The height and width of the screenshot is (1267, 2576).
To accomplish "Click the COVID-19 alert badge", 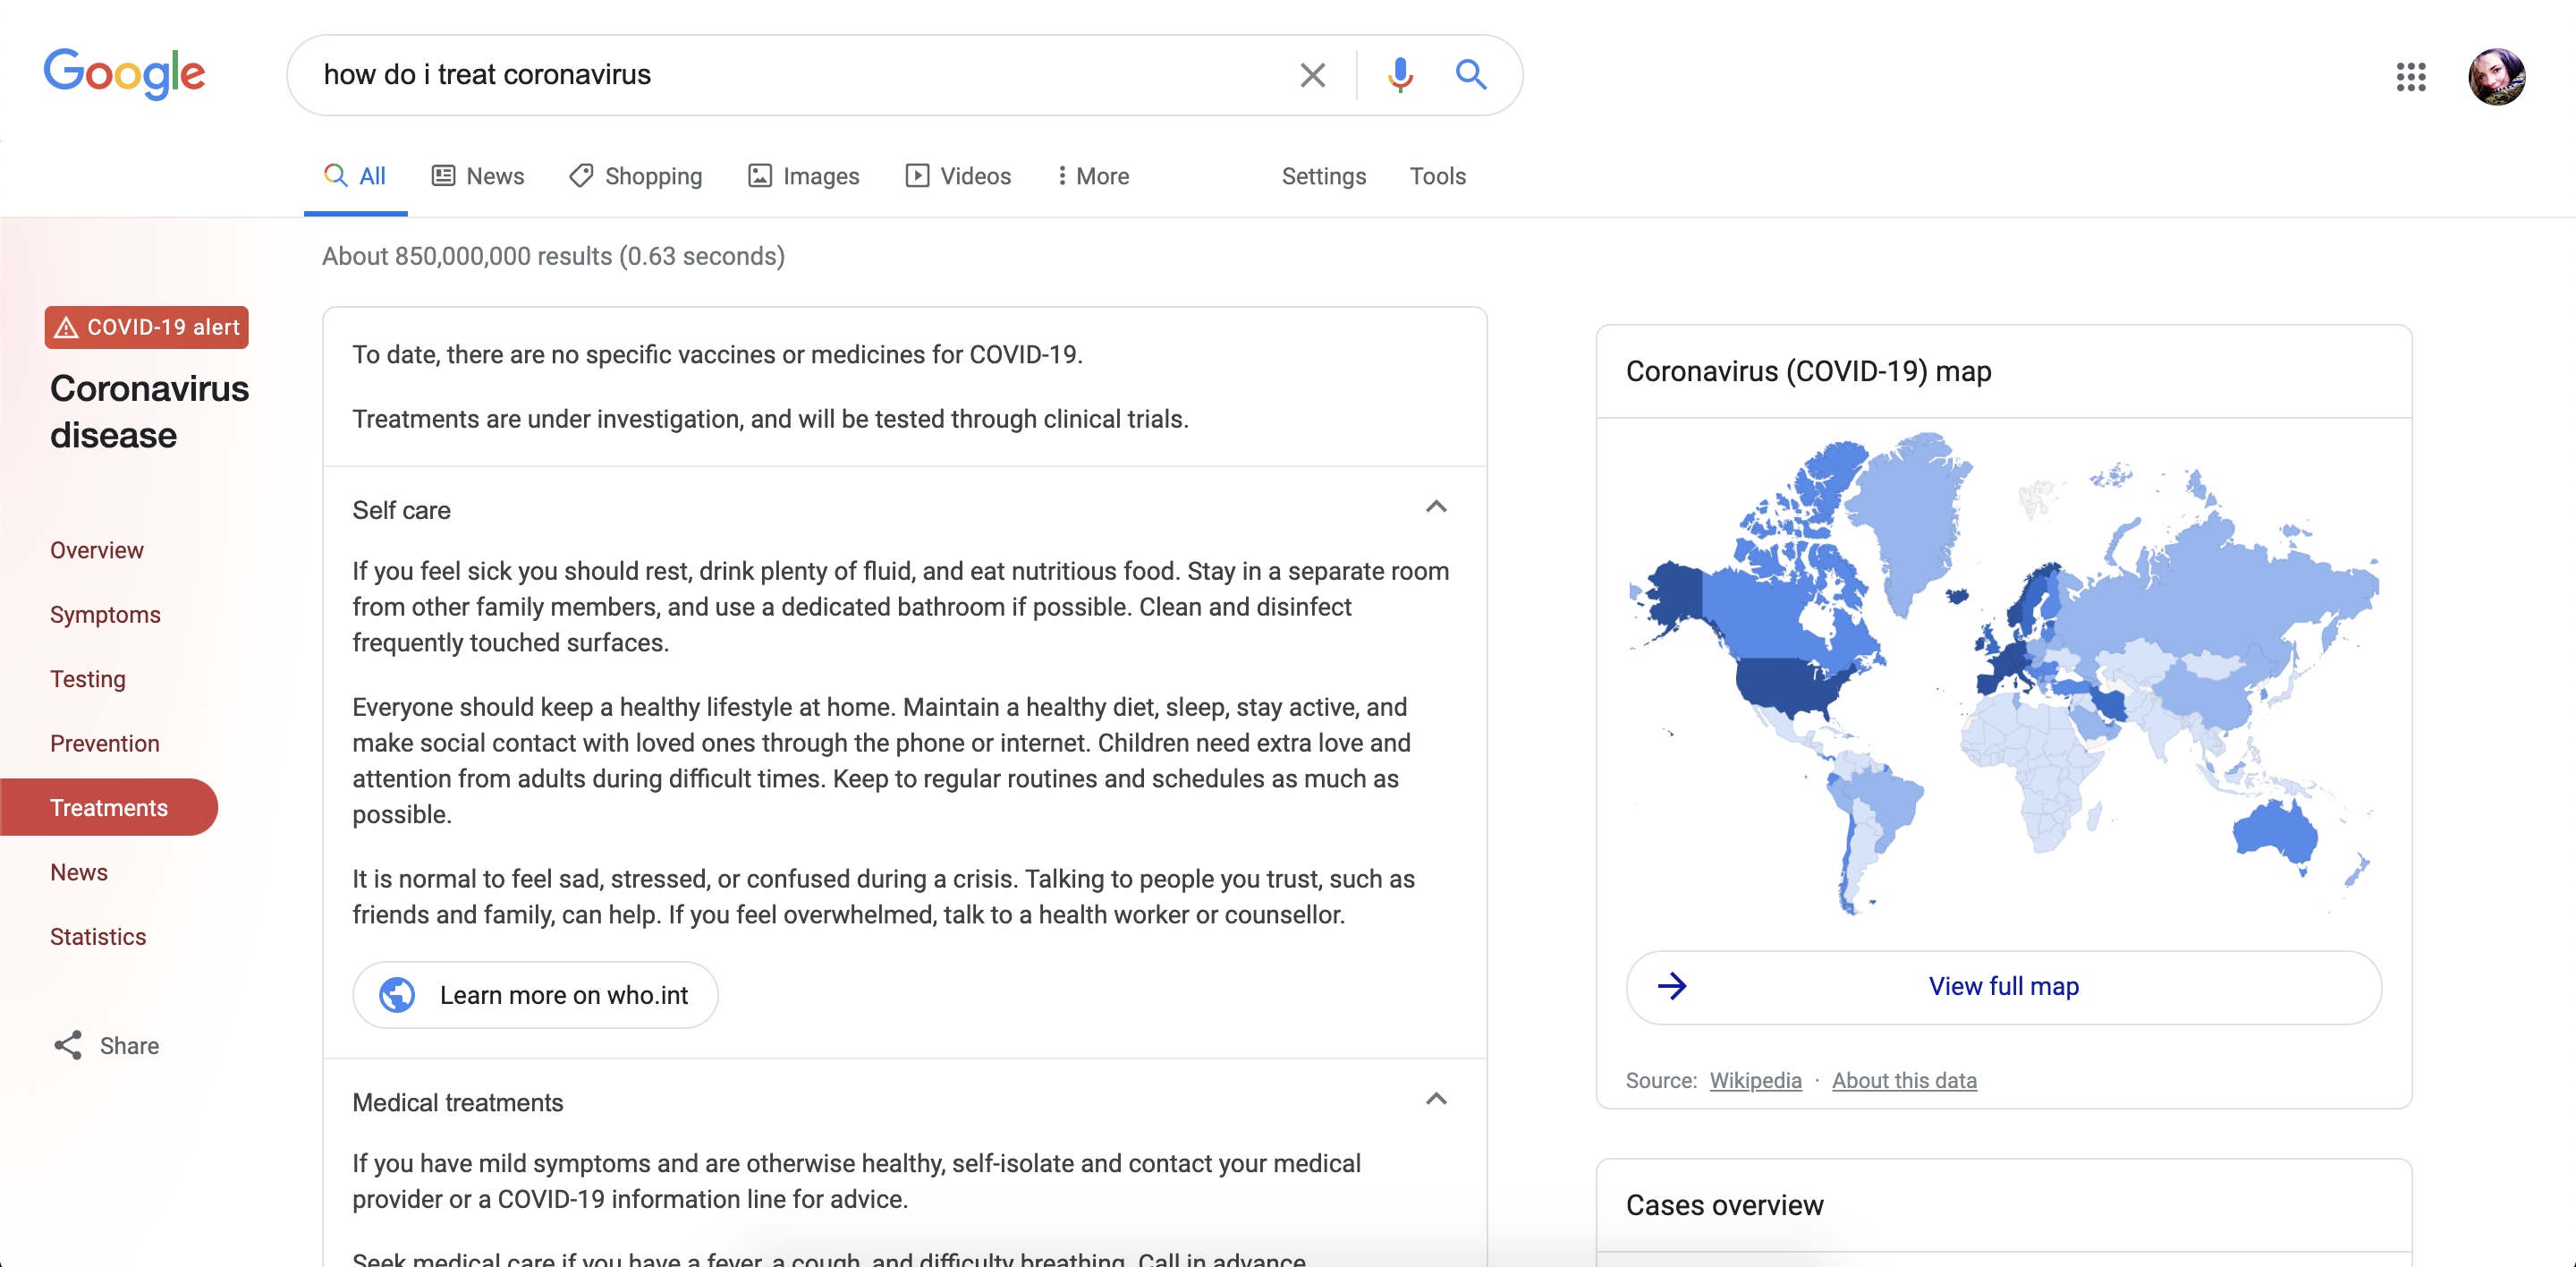I will 147,327.
